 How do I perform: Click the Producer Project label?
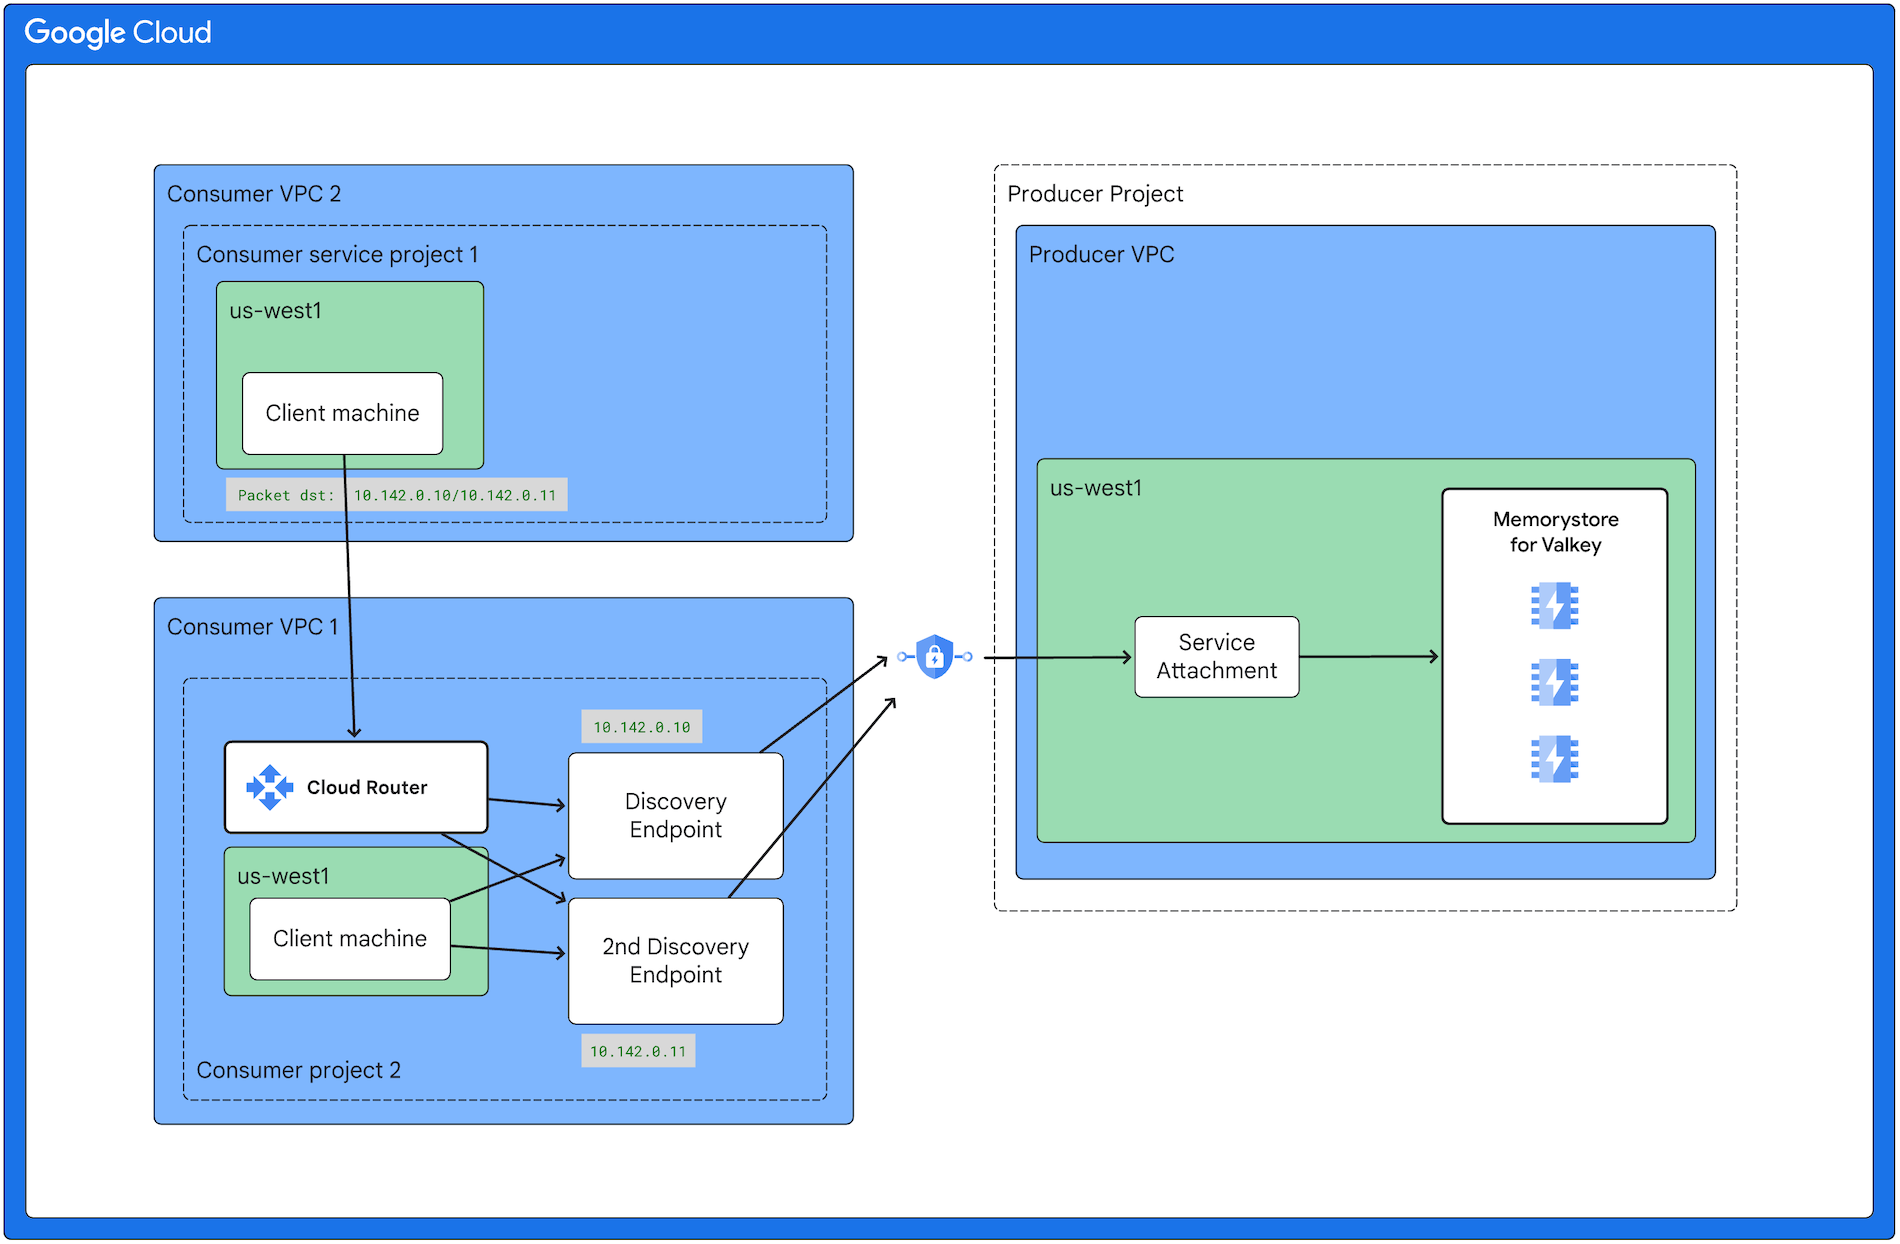click(x=1096, y=193)
